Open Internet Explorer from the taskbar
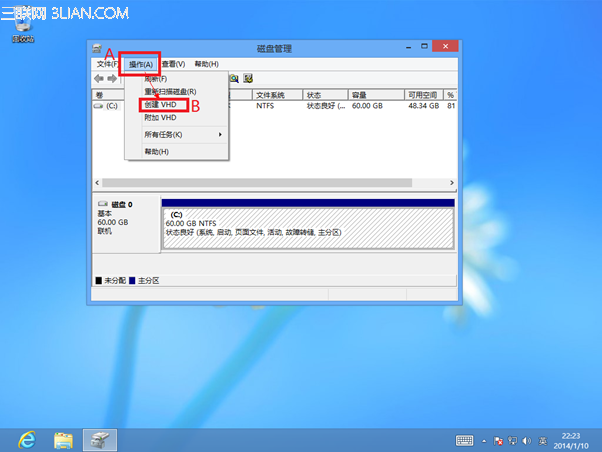This screenshot has height=452, width=602. pyautogui.click(x=25, y=439)
